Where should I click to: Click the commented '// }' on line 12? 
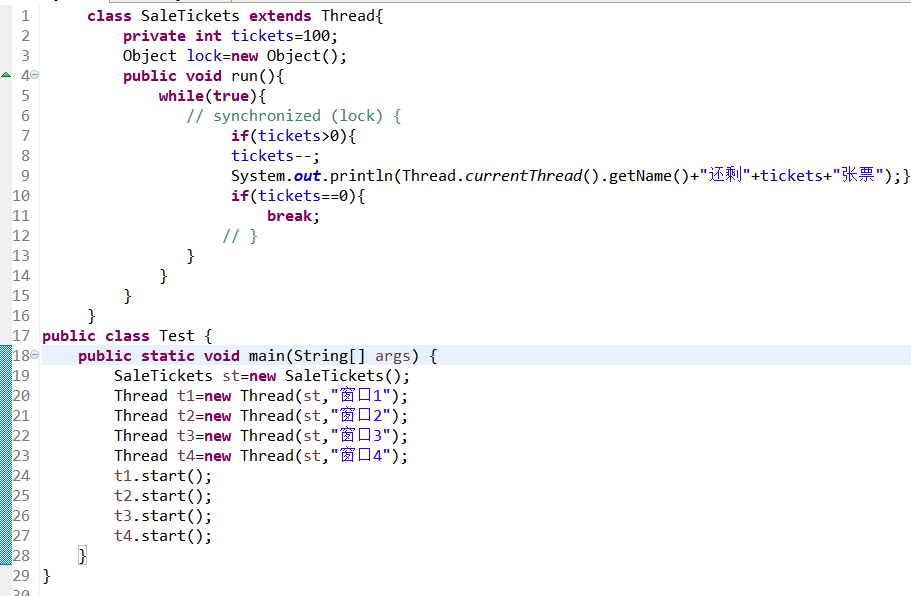[240, 236]
